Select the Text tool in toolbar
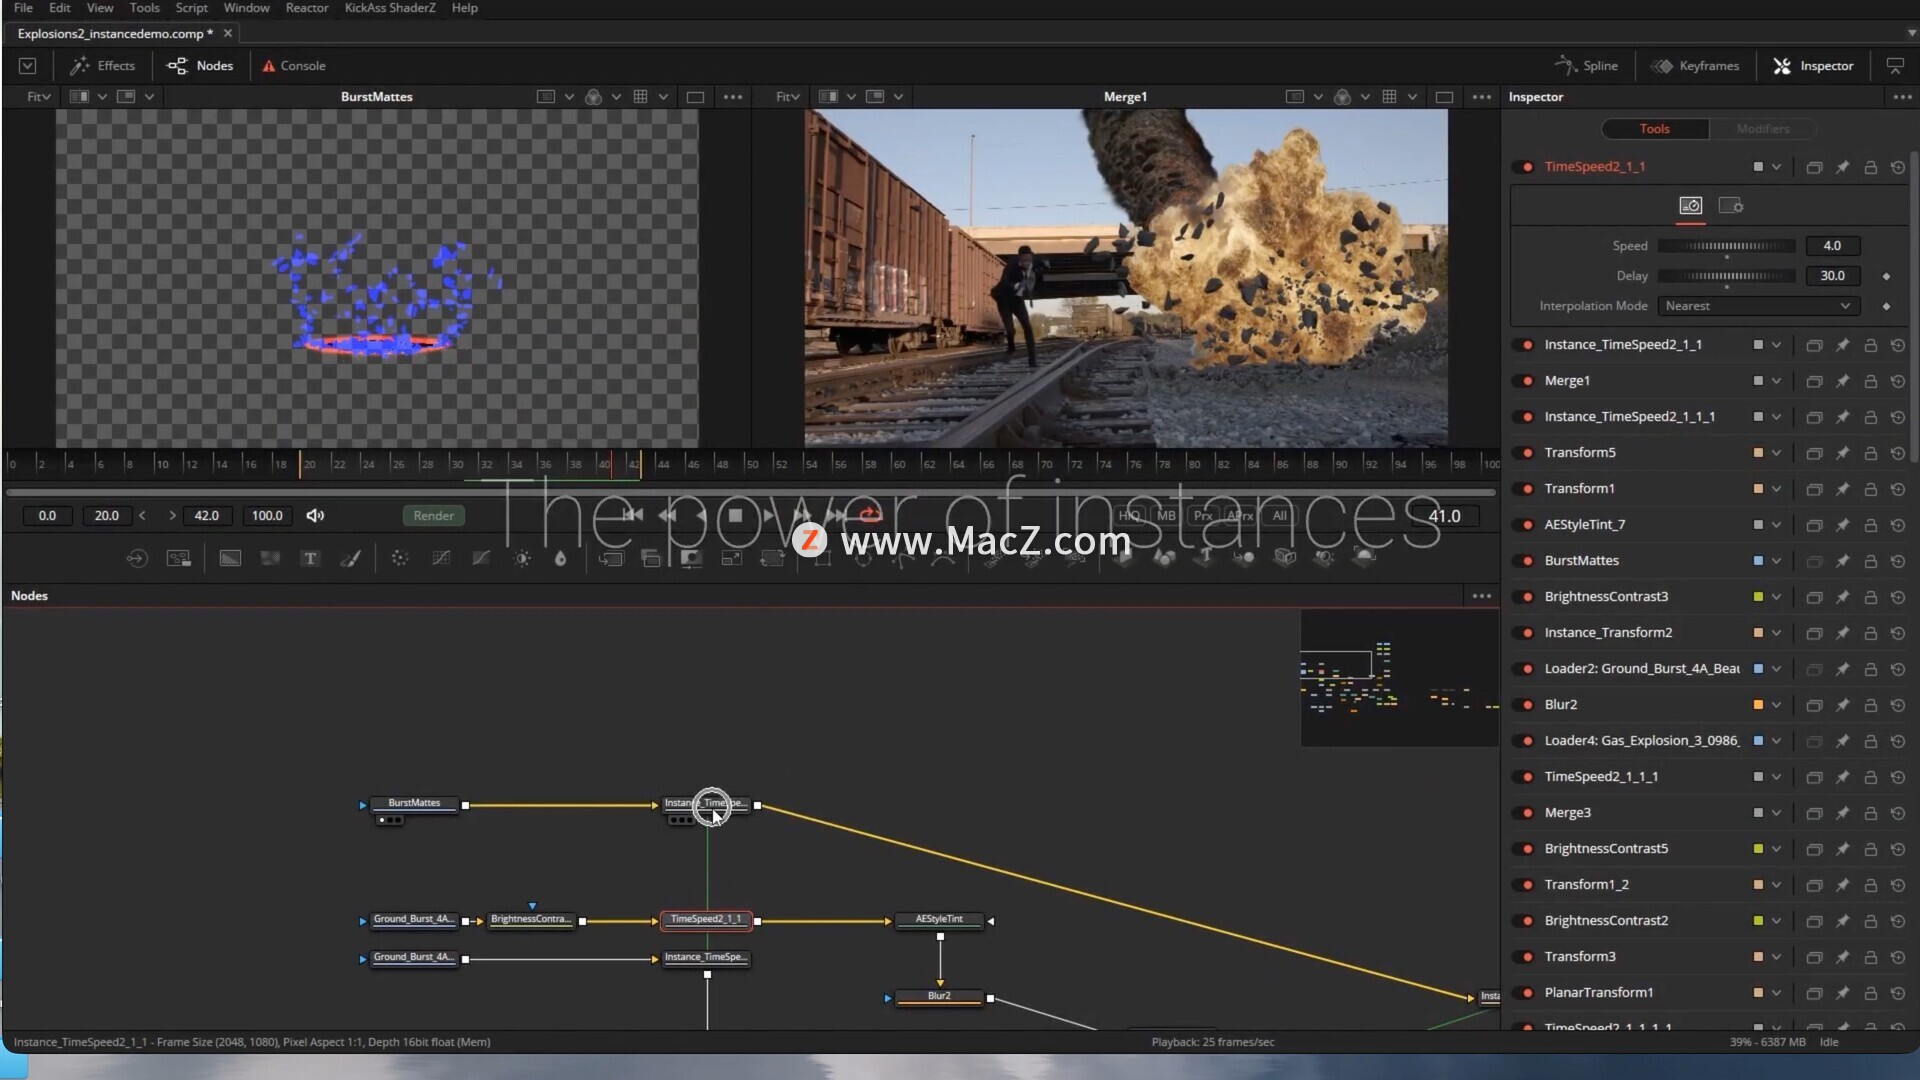1920x1080 pixels. 310,558
